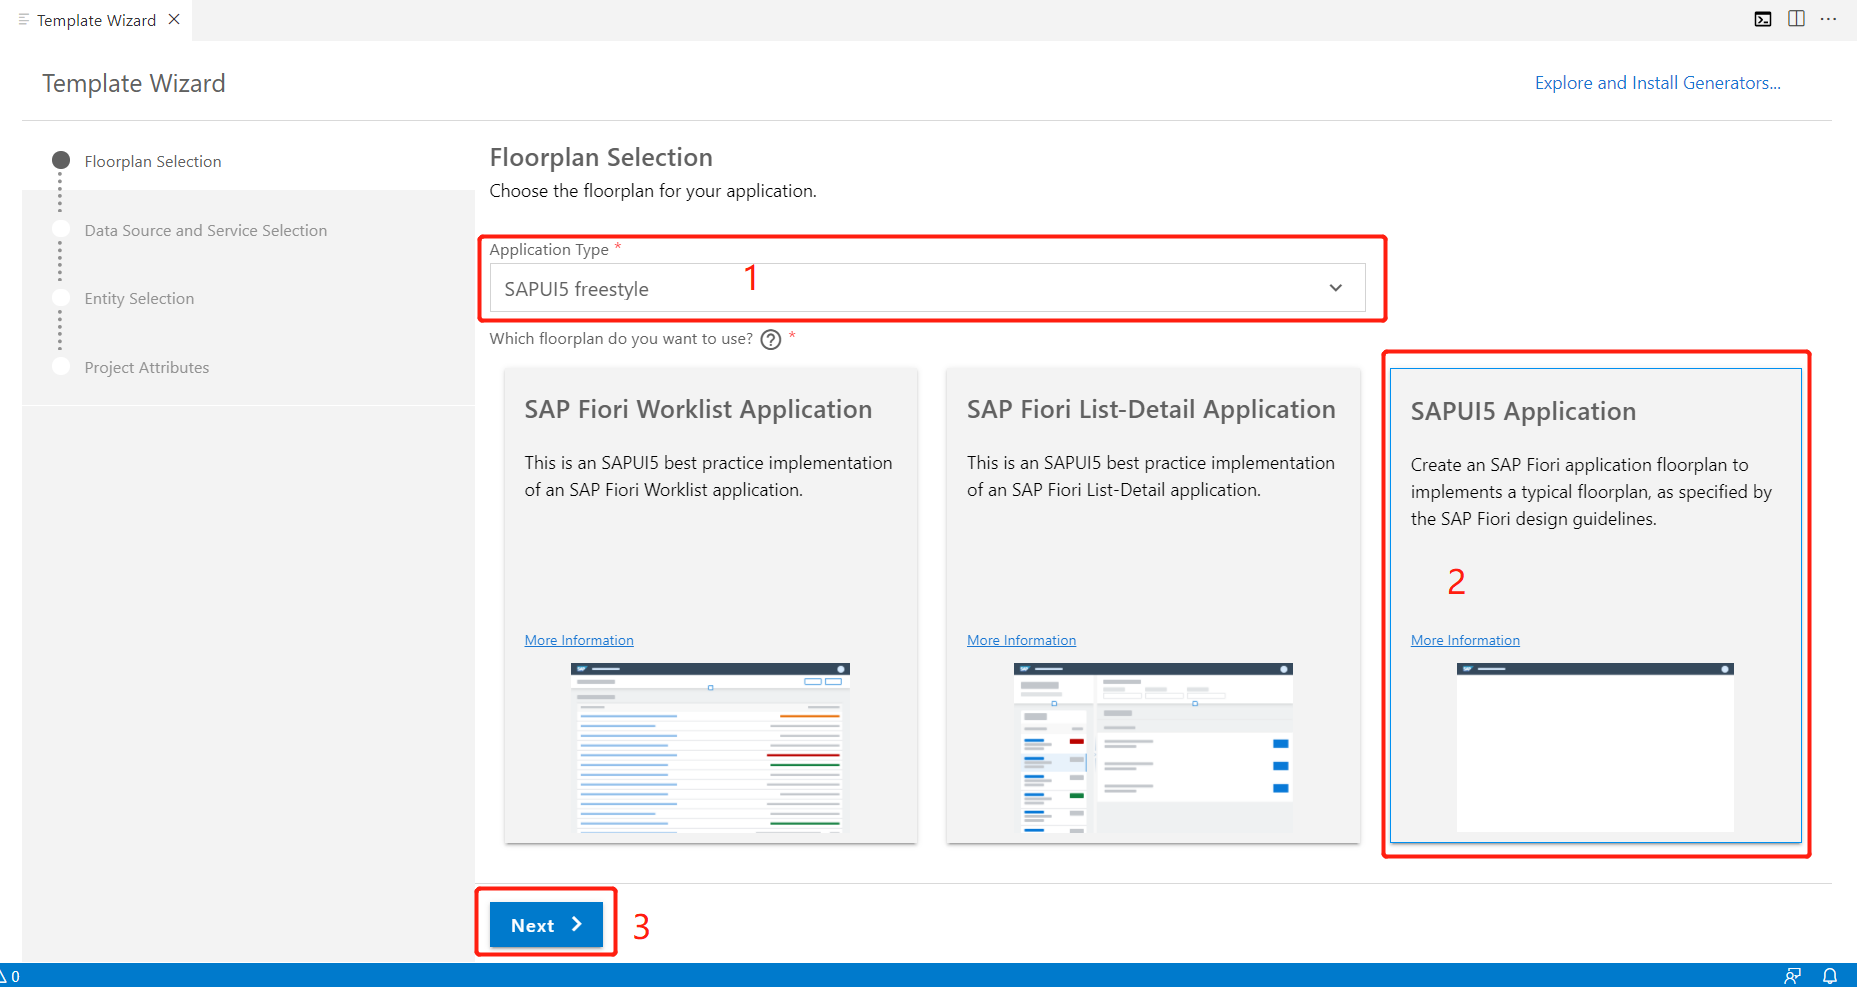Click the tab list icon beside Template Wizard
1857x987 pixels.
pos(24,19)
